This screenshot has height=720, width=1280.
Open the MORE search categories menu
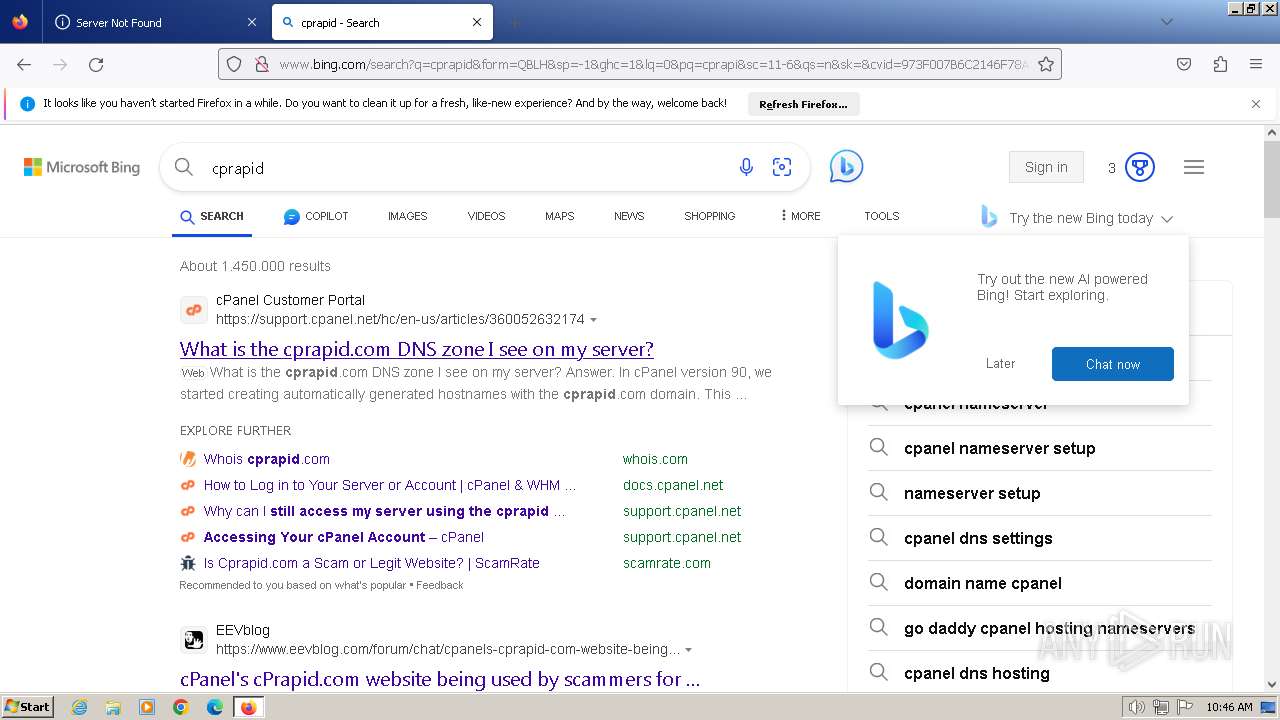coord(800,216)
